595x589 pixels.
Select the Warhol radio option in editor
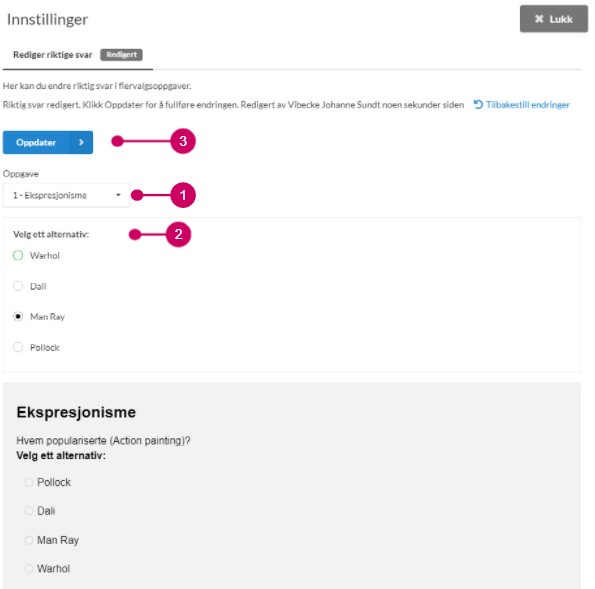coord(18,255)
